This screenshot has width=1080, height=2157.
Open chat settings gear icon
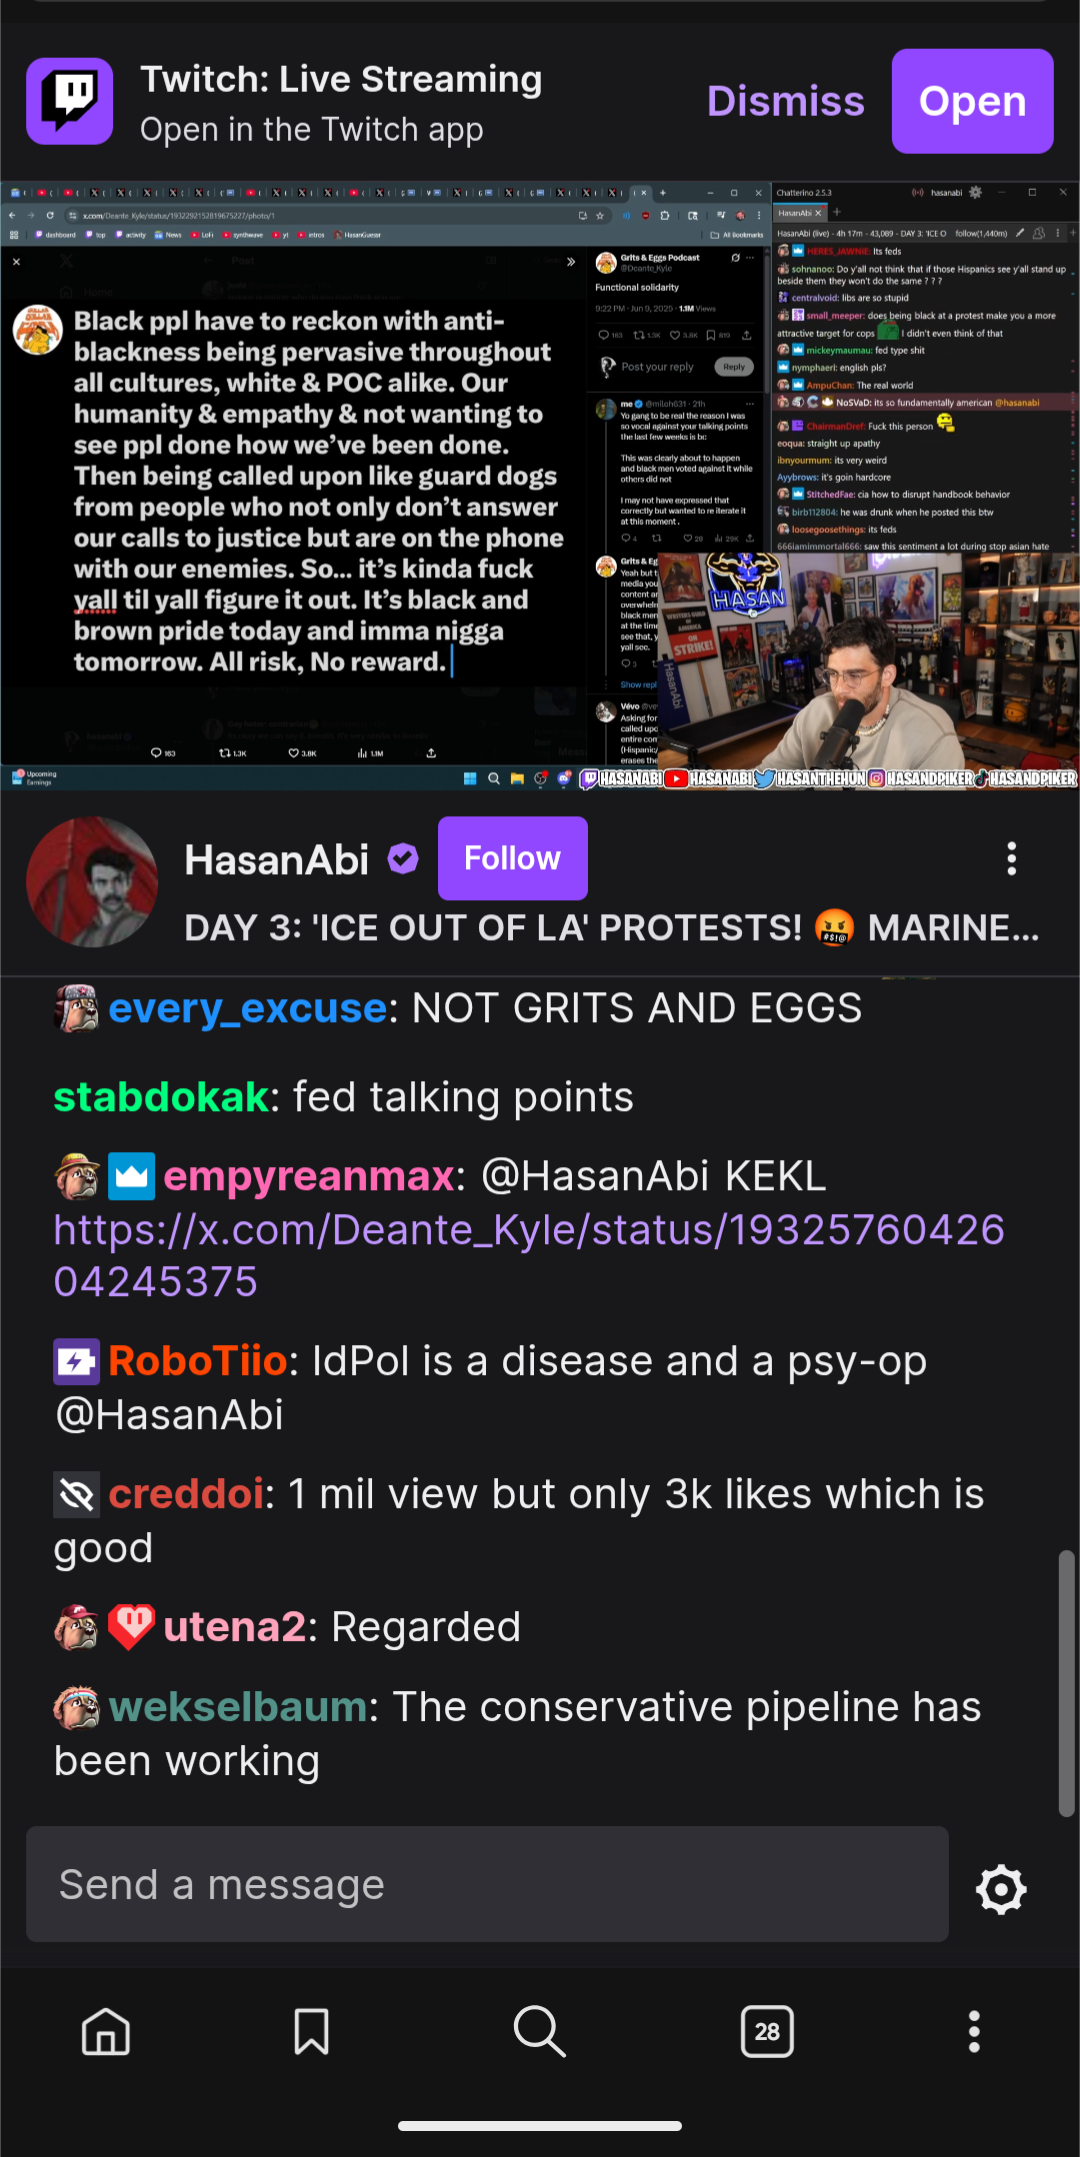[1001, 1889]
